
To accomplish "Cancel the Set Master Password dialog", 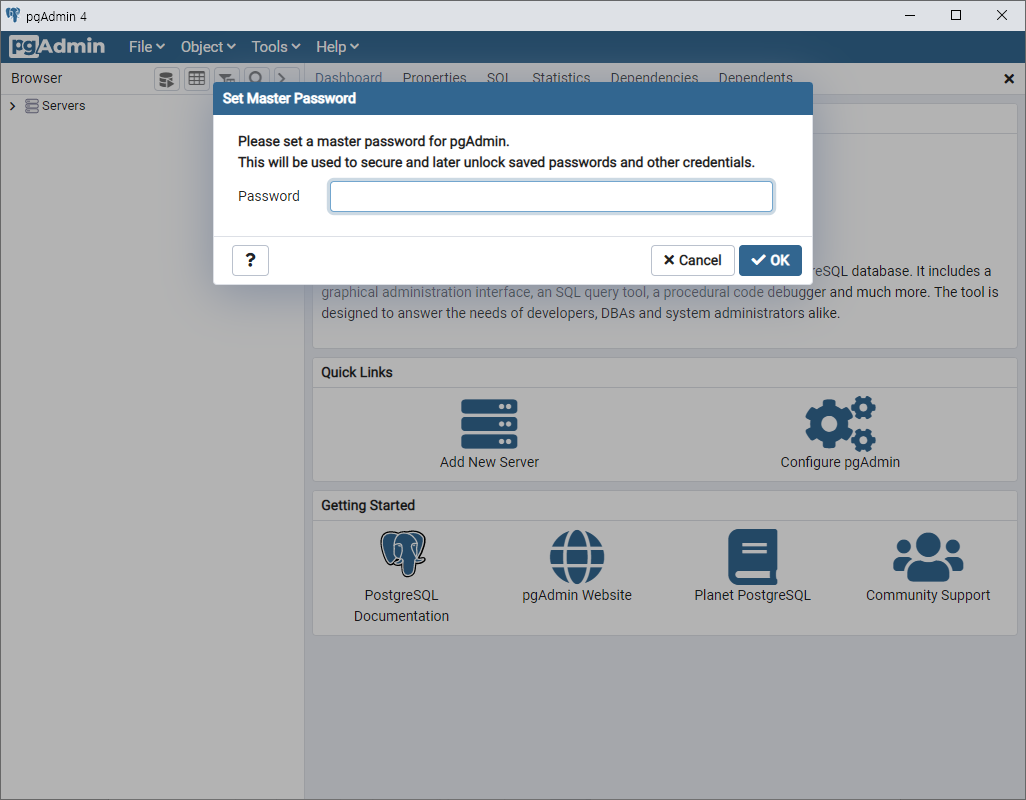I will [x=692, y=260].
